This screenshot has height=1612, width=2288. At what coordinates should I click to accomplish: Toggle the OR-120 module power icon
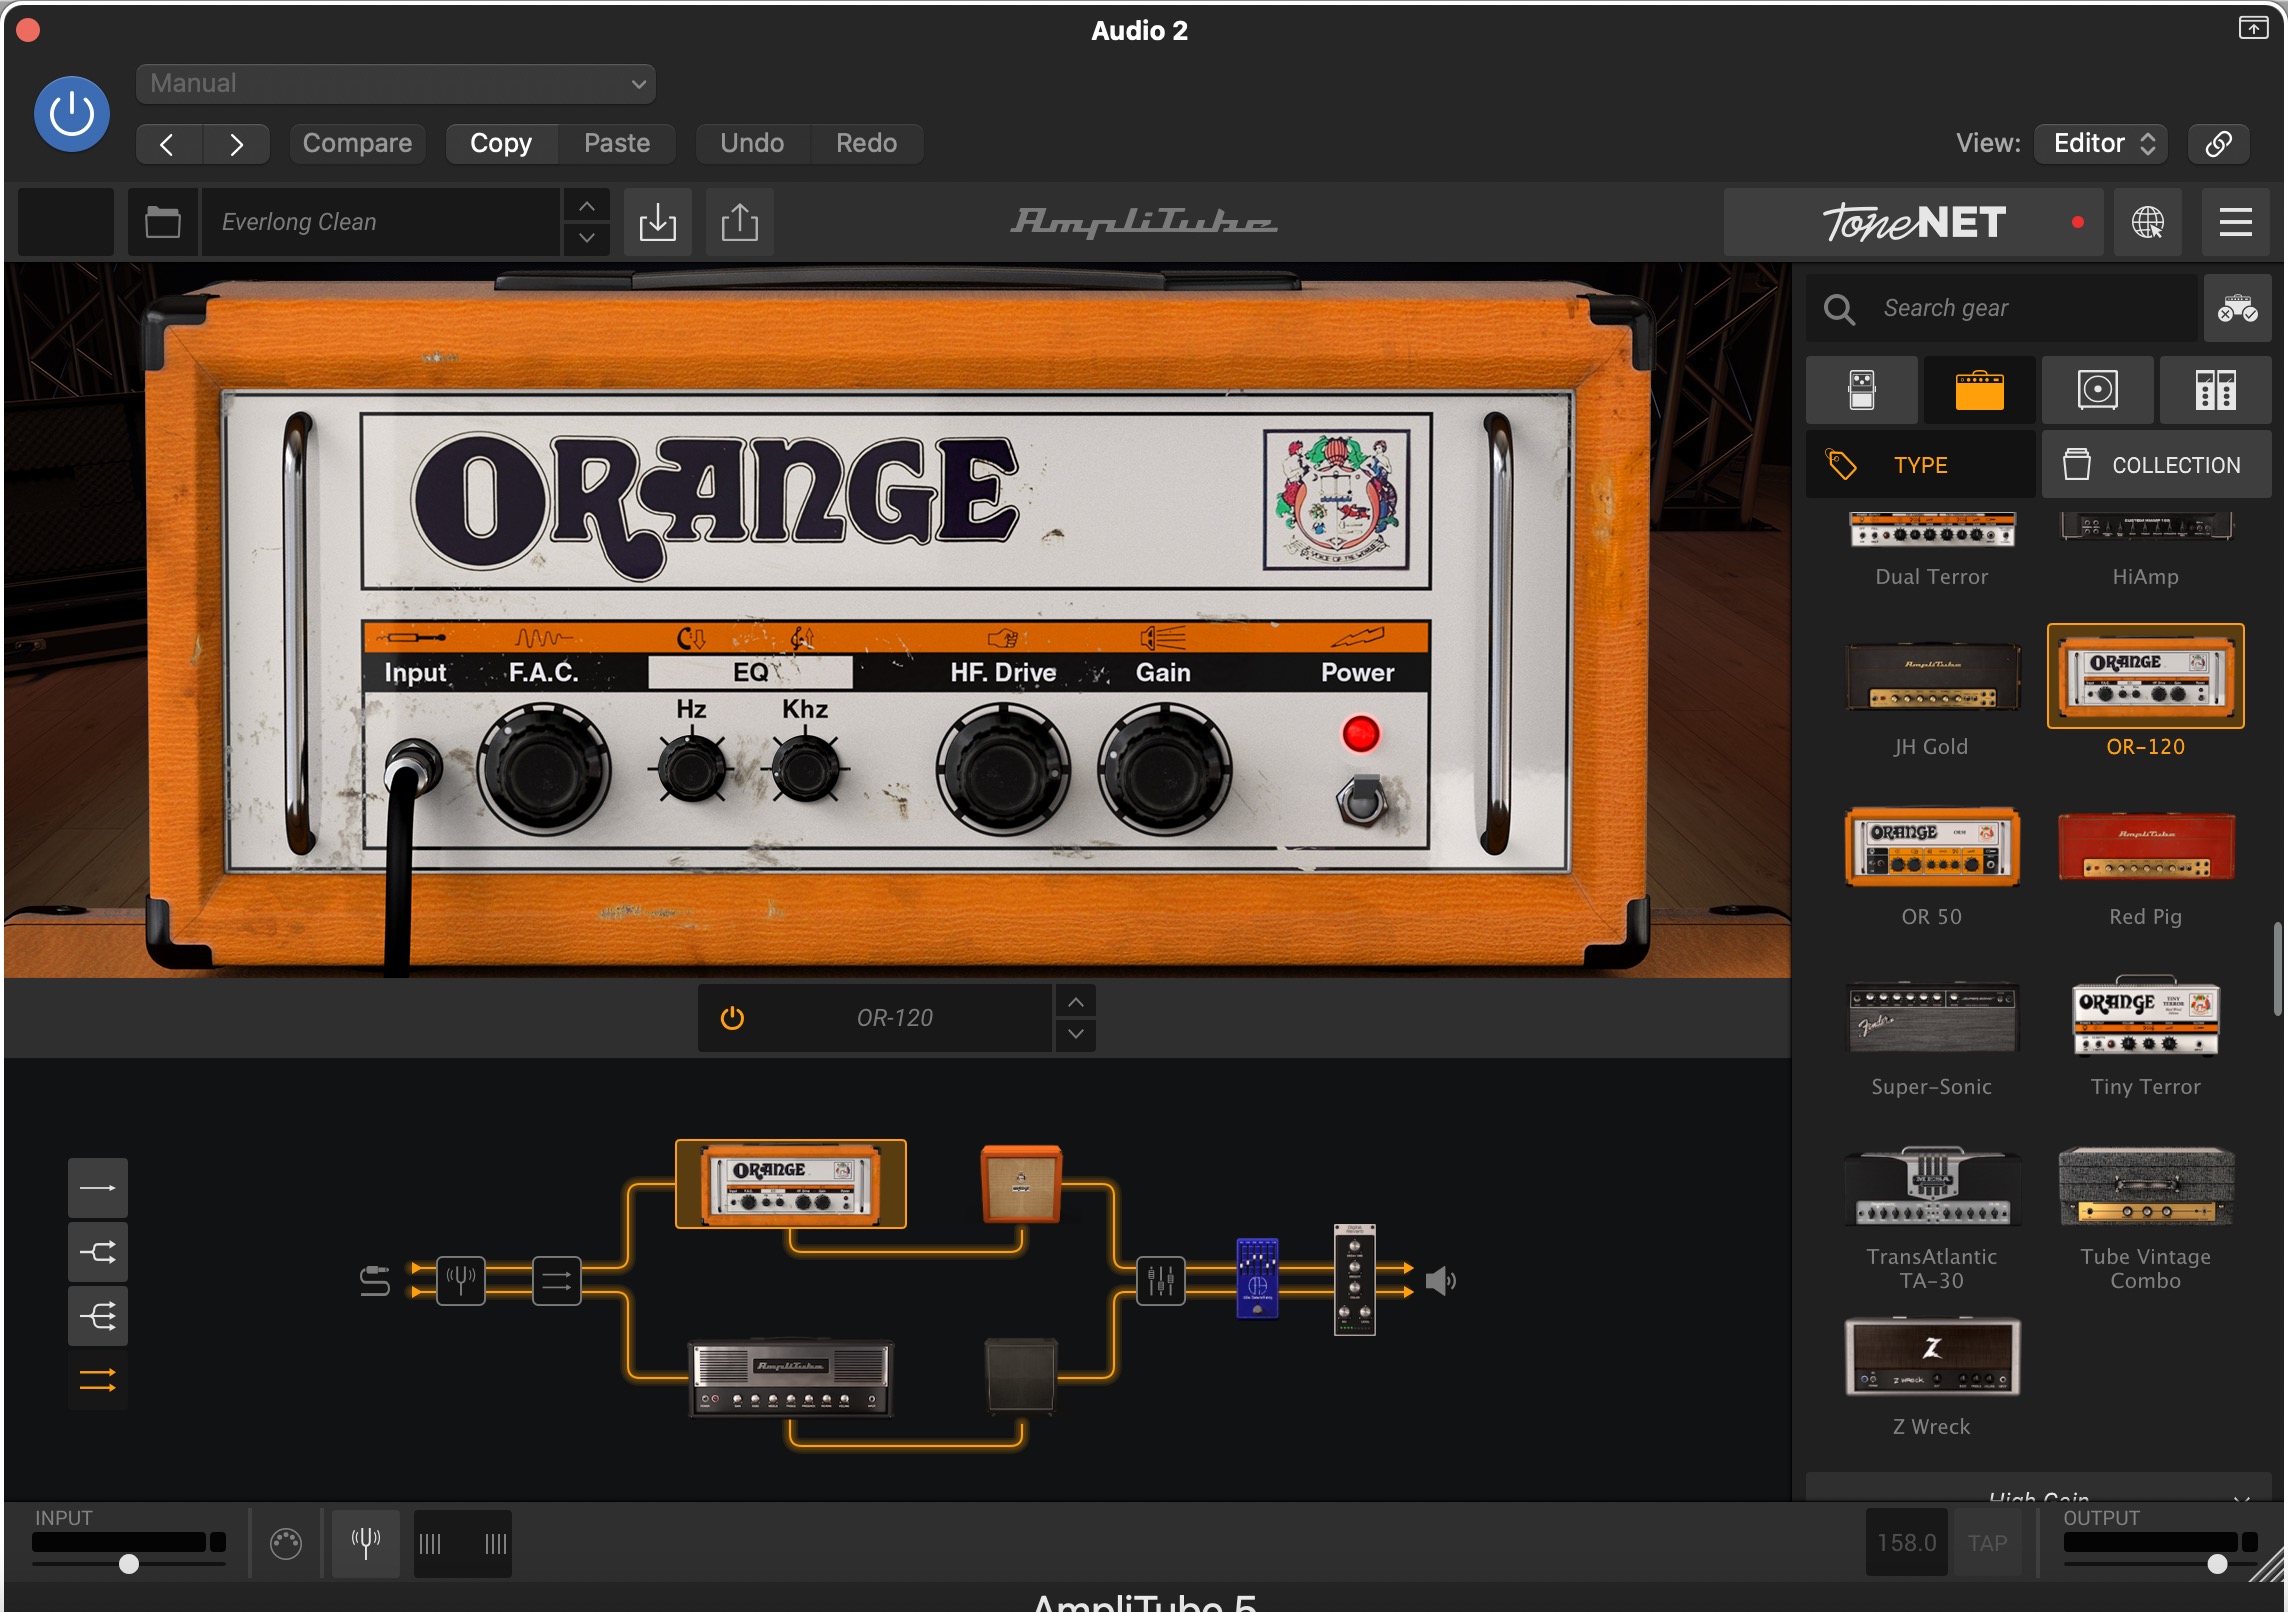pyautogui.click(x=732, y=1018)
